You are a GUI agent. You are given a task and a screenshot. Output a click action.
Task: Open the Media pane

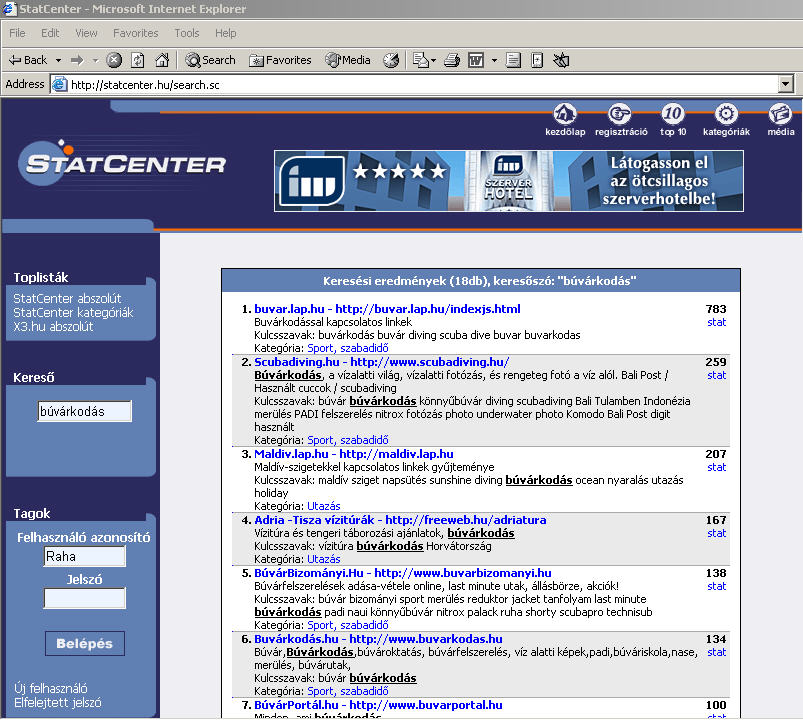pyautogui.click(x=348, y=60)
